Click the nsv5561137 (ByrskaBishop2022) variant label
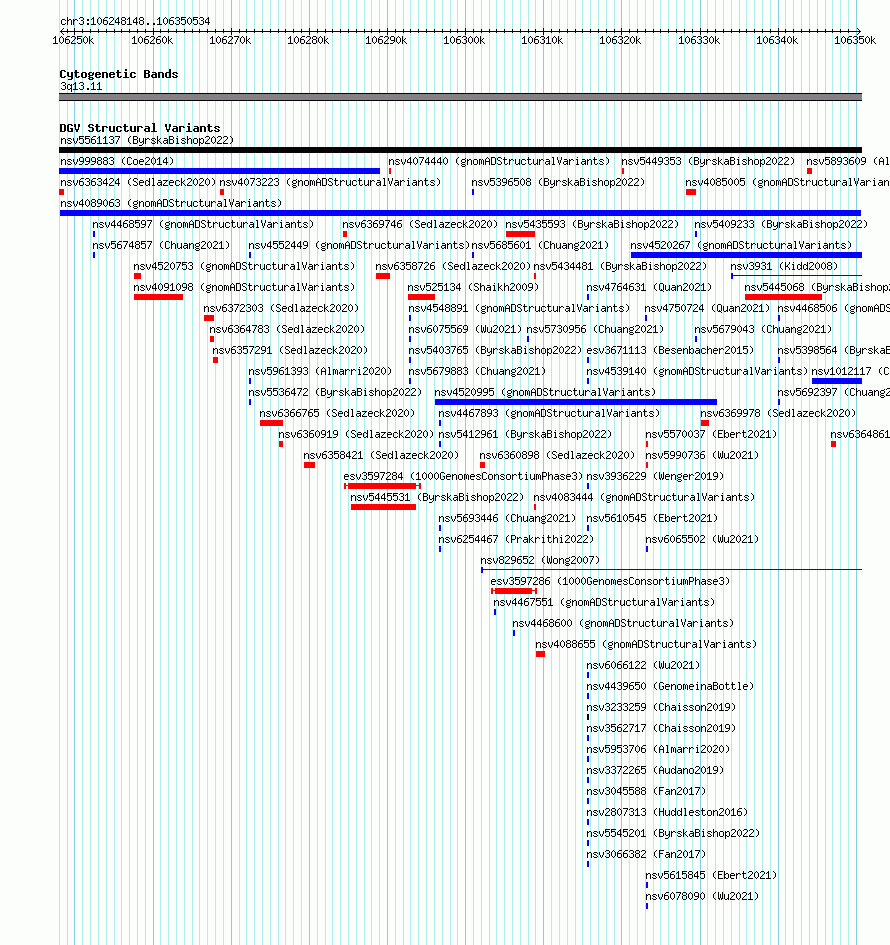 146,140
